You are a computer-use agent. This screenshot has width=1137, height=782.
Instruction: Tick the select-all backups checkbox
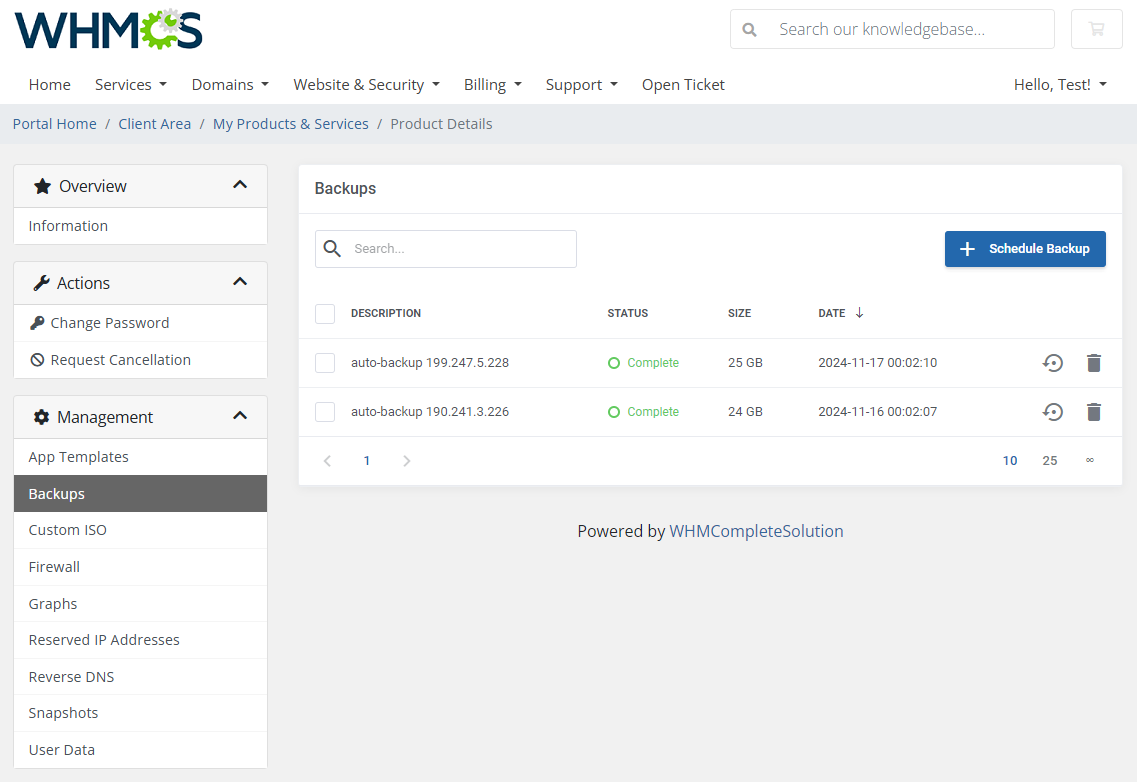(325, 313)
